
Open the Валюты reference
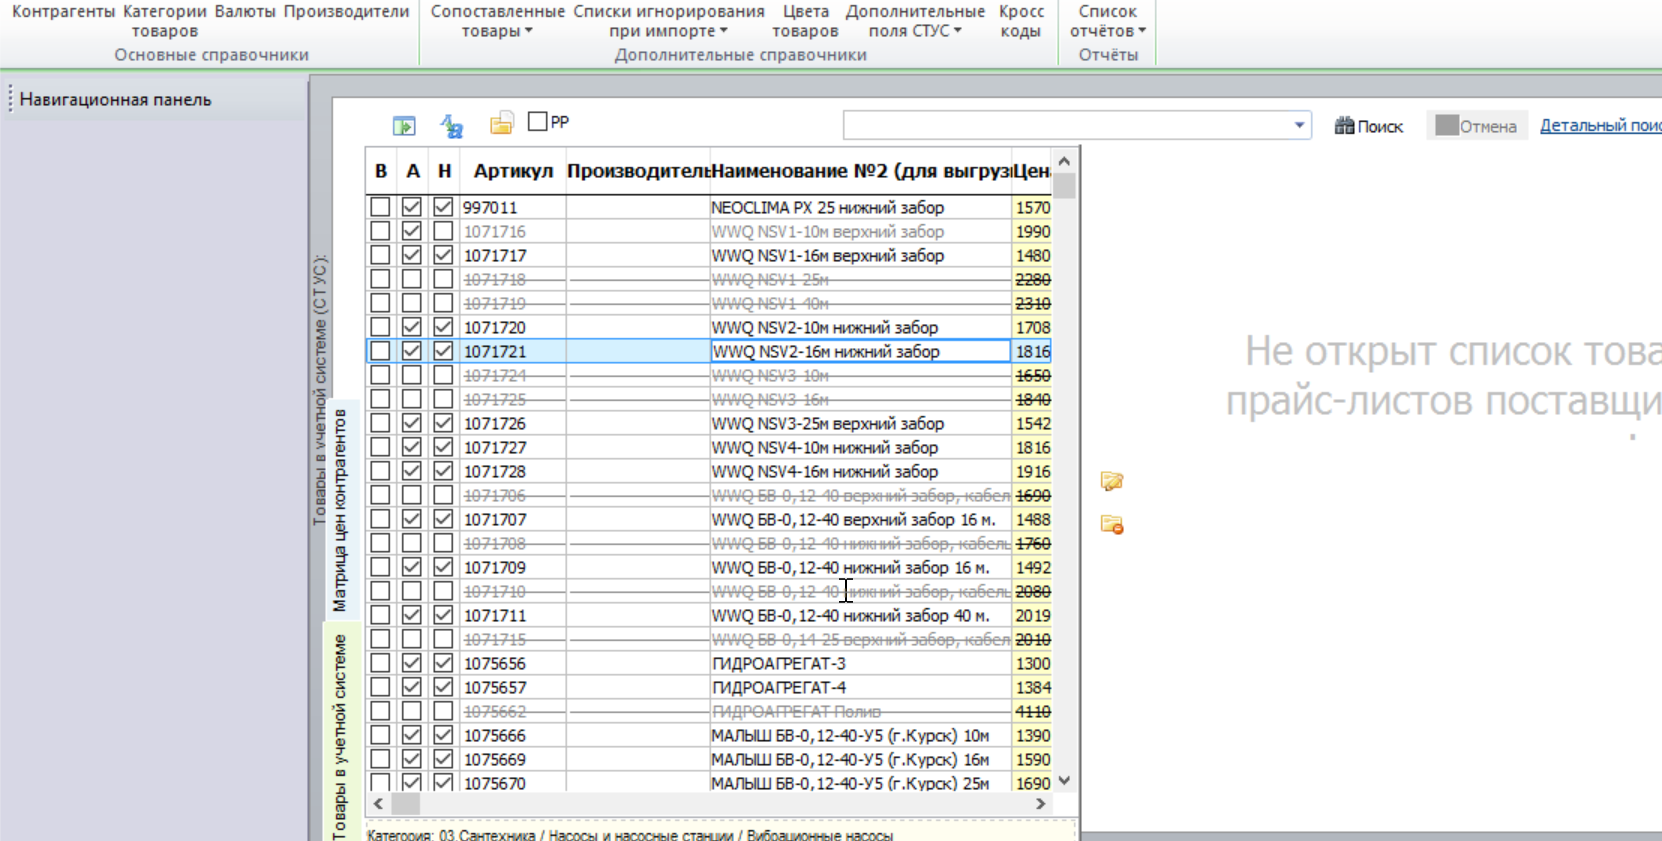coord(245,12)
